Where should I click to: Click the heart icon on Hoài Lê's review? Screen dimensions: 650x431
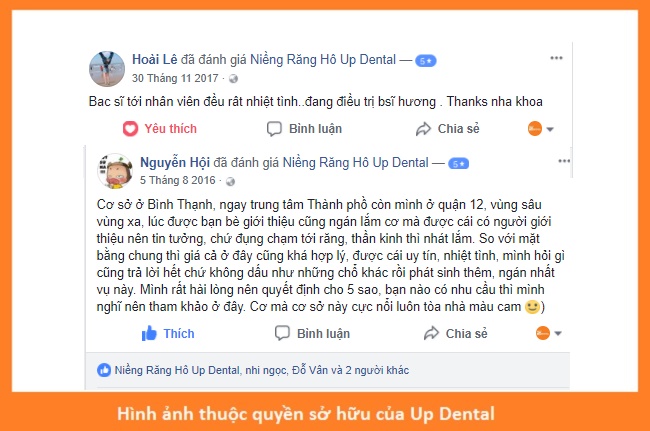pyautogui.click(x=130, y=129)
